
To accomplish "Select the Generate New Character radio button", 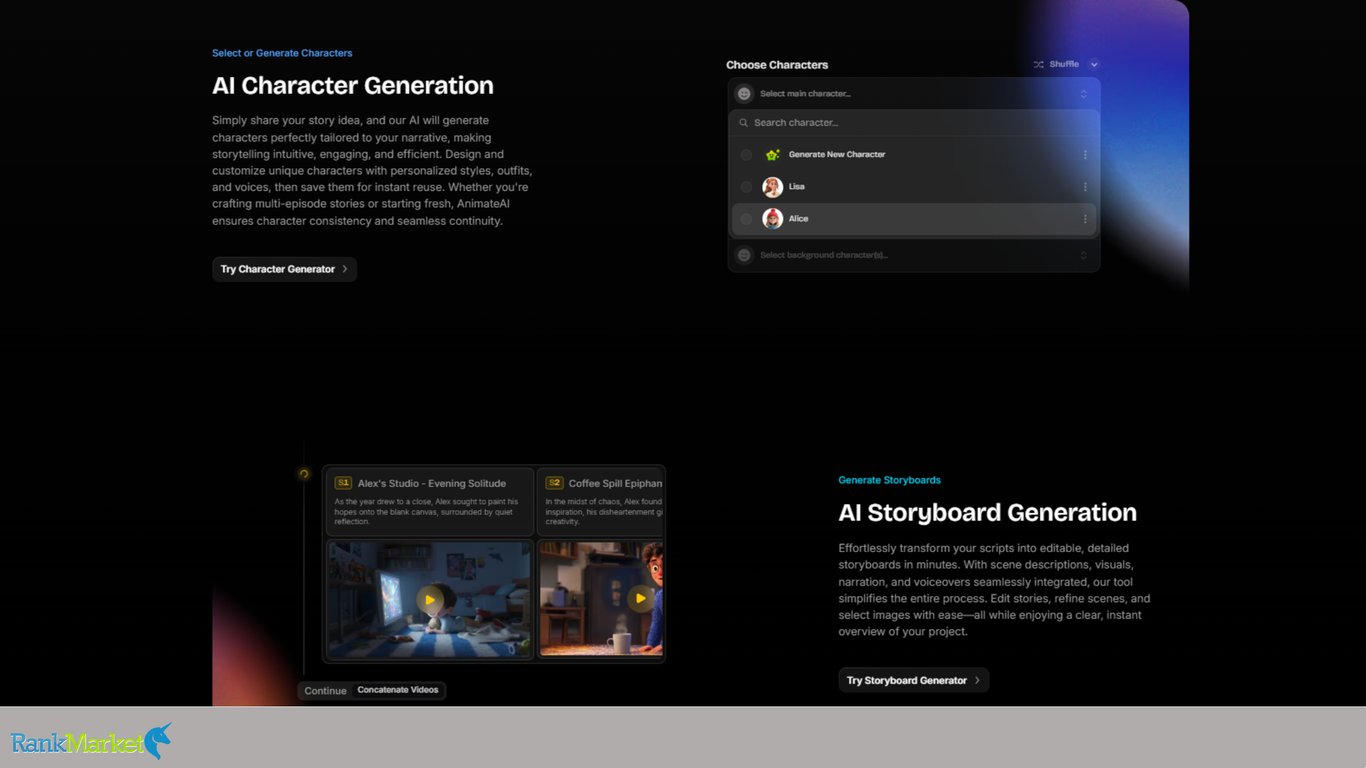I will tap(746, 155).
